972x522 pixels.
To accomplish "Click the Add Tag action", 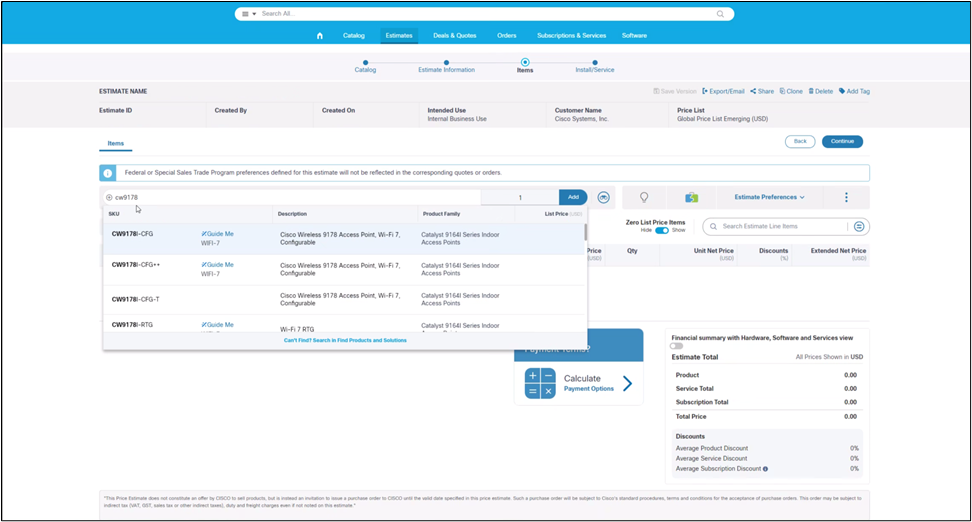I will click(854, 91).
